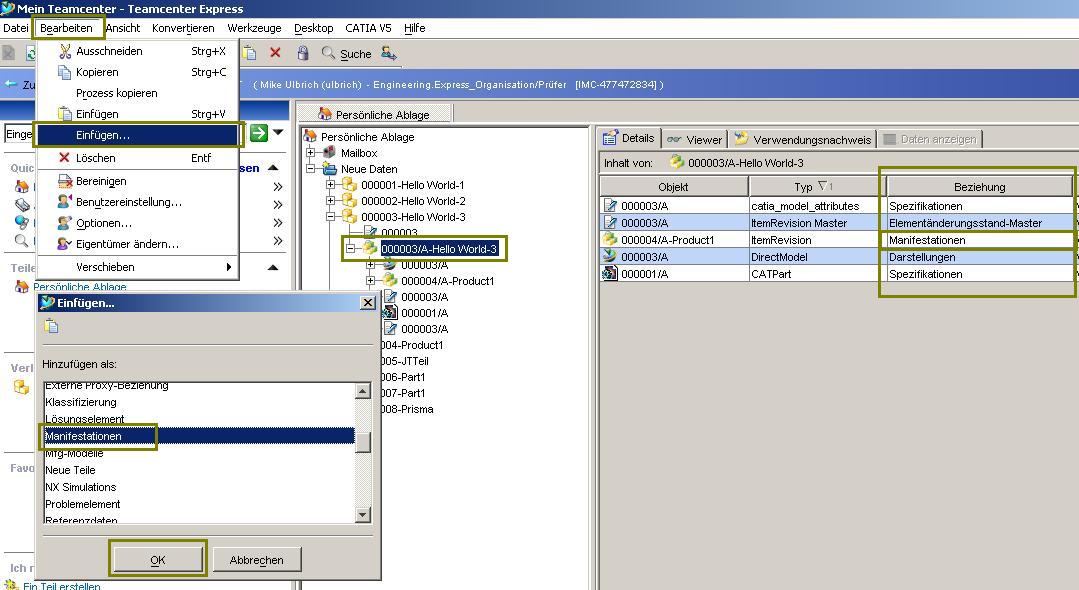
Task: Click the back arrow icon in the blue header
Action: [10, 84]
